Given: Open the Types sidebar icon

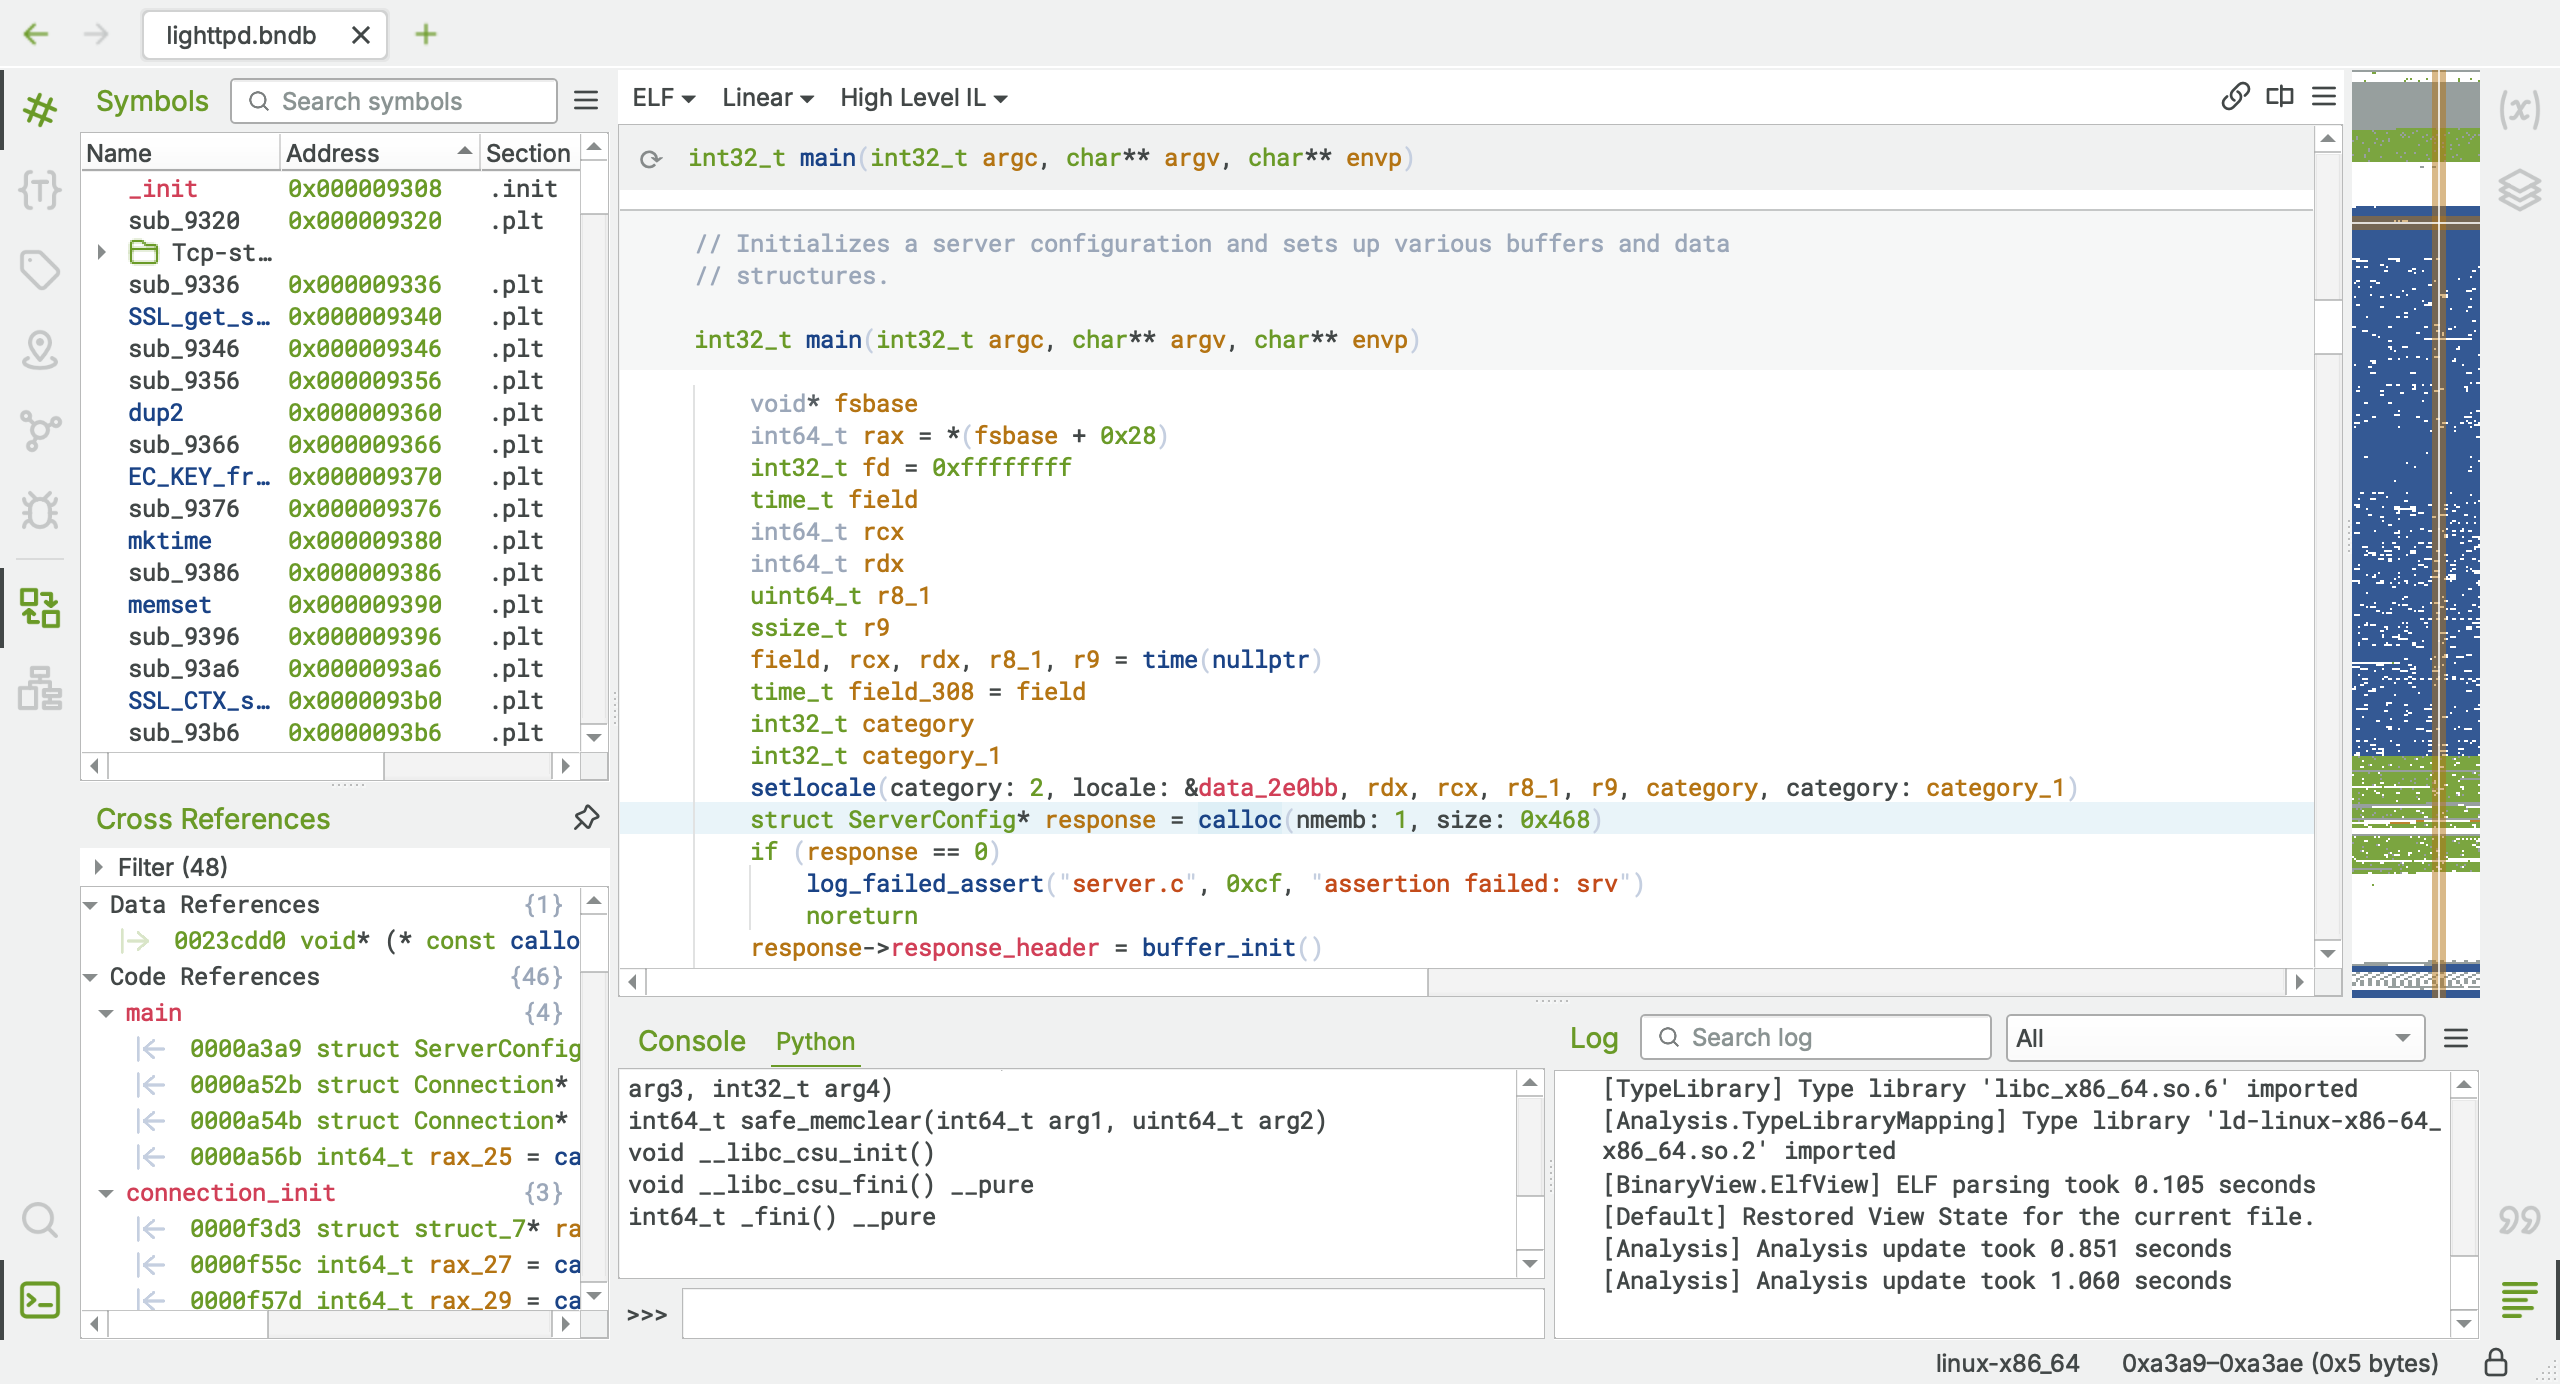Looking at the screenshot, I should 40,189.
